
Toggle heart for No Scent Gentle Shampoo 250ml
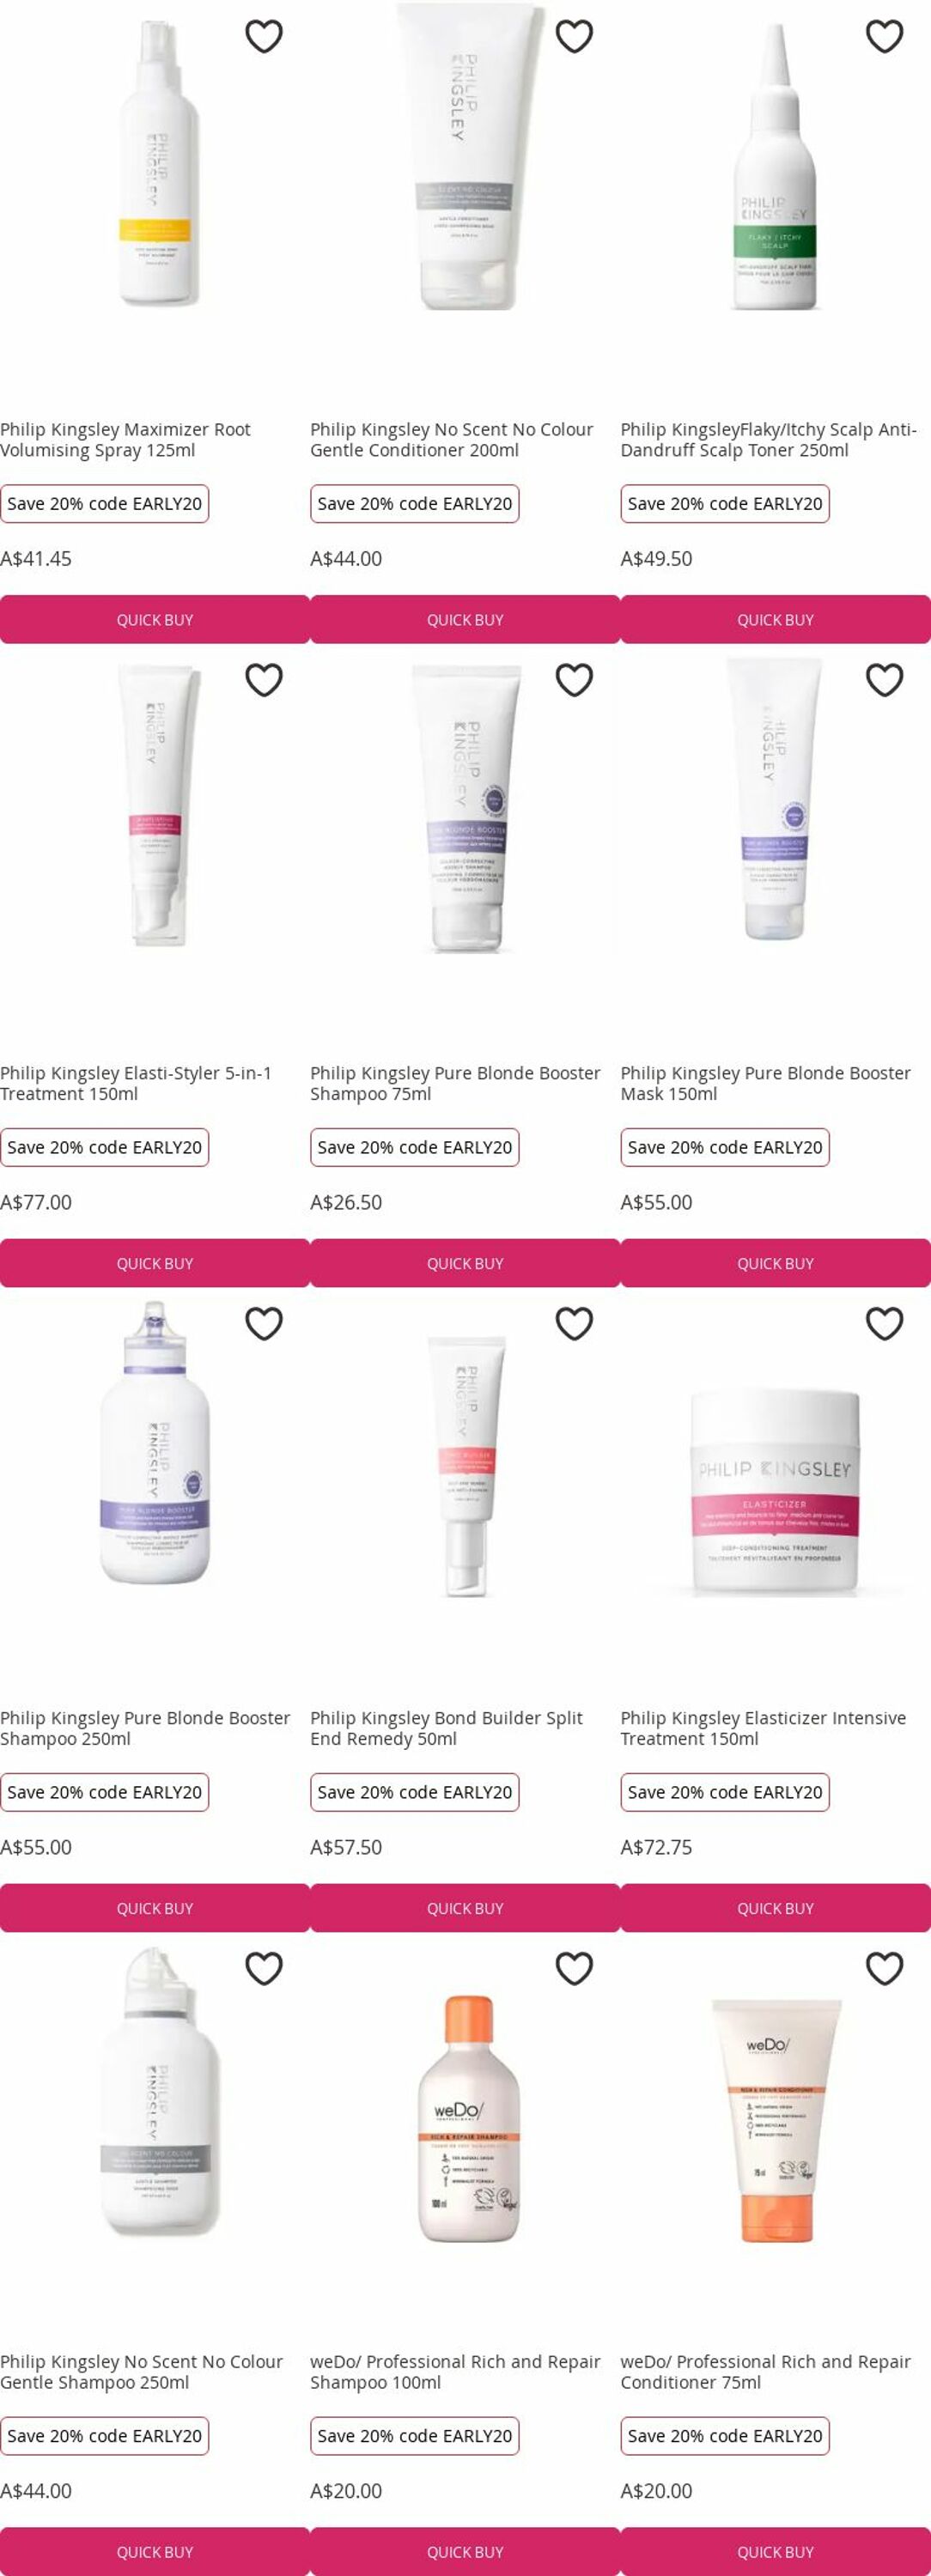click(x=264, y=1968)
